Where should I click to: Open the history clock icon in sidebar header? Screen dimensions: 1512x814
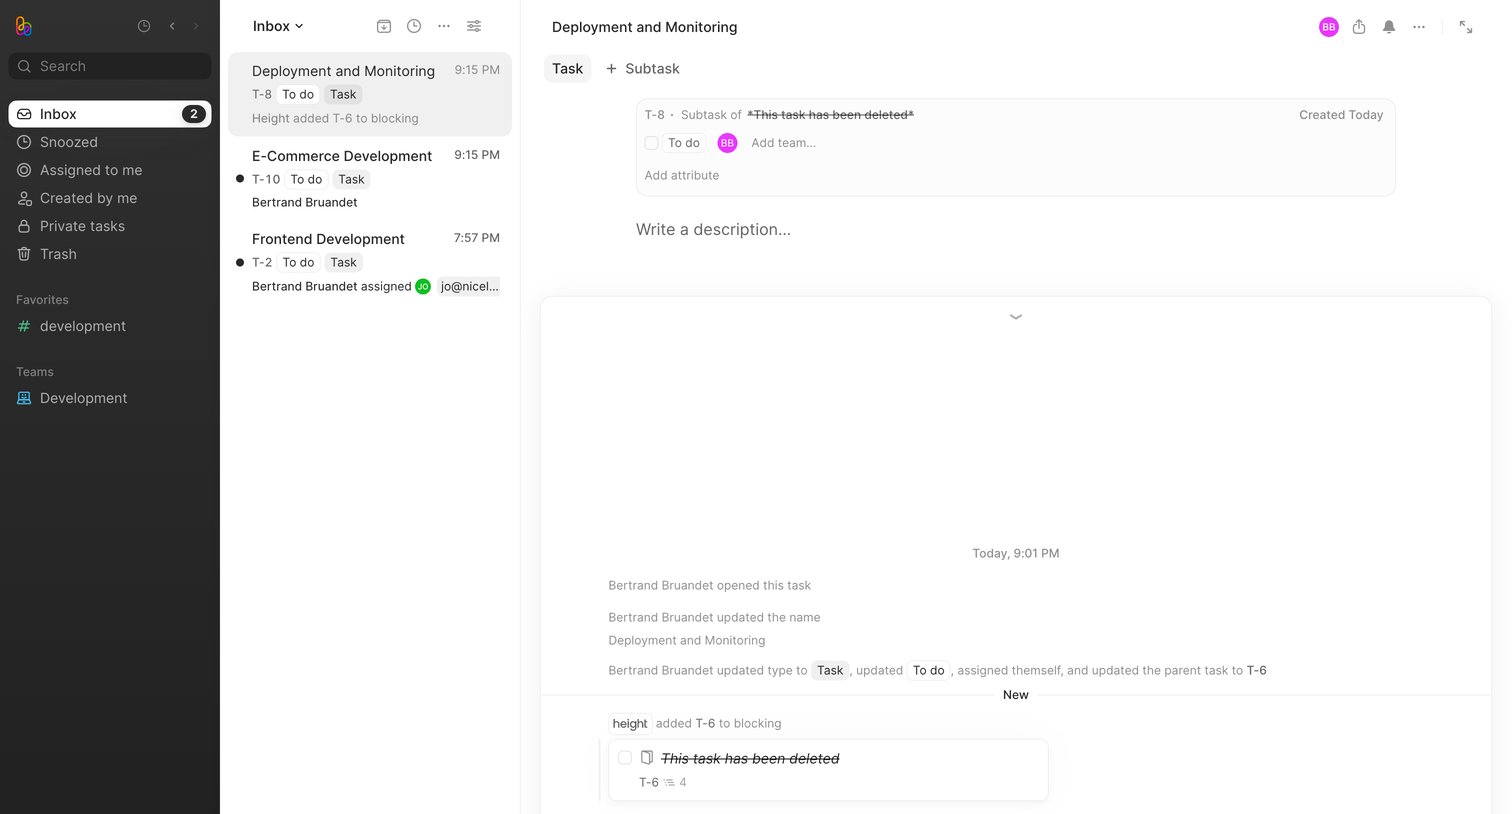coord(144,26)
